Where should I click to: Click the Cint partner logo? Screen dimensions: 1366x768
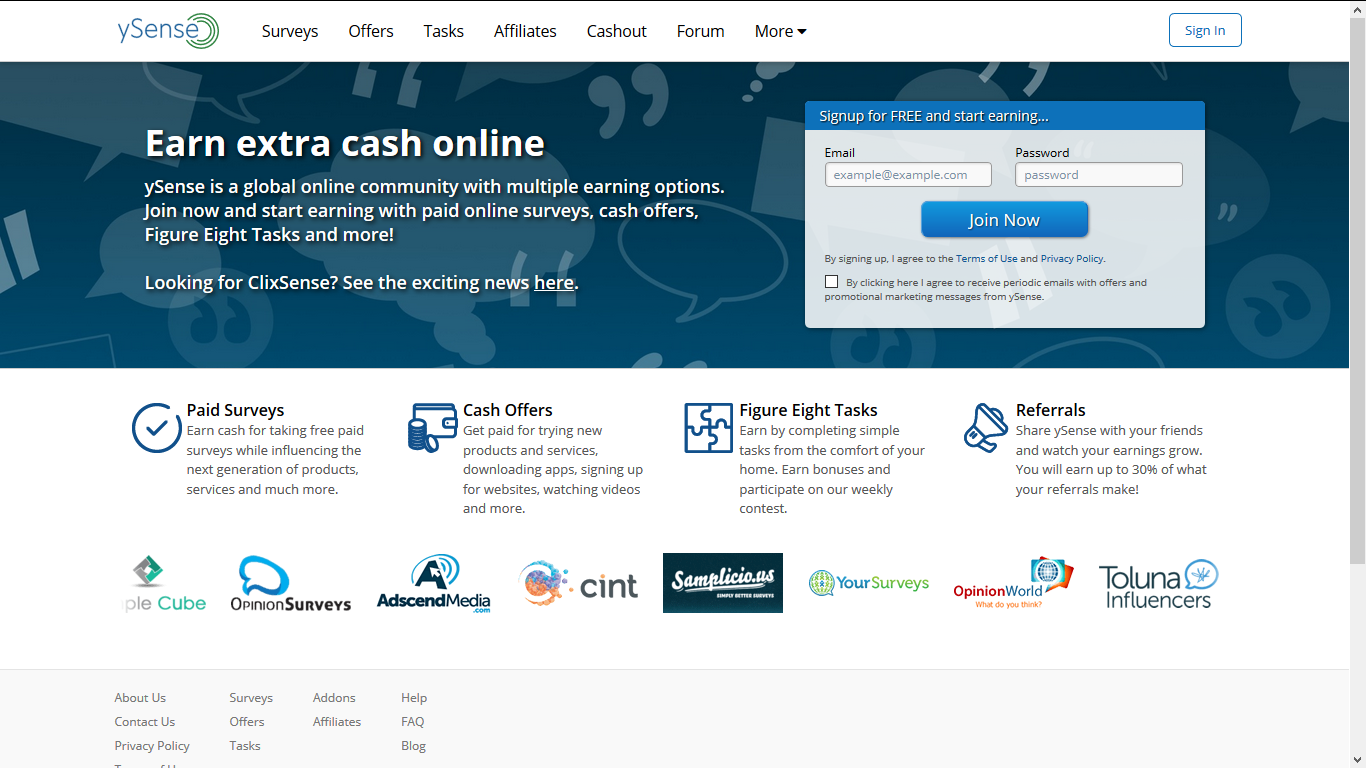tap(579, 583)
